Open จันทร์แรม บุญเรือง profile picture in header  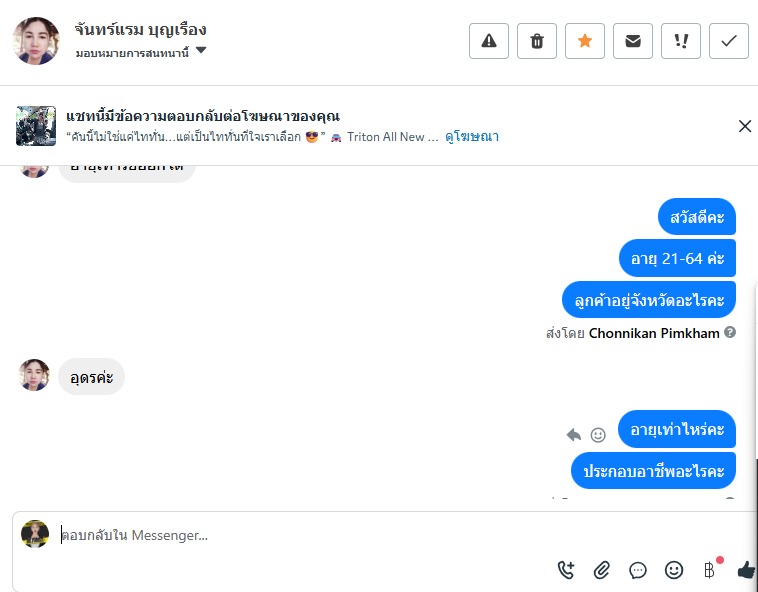(36, 41)
